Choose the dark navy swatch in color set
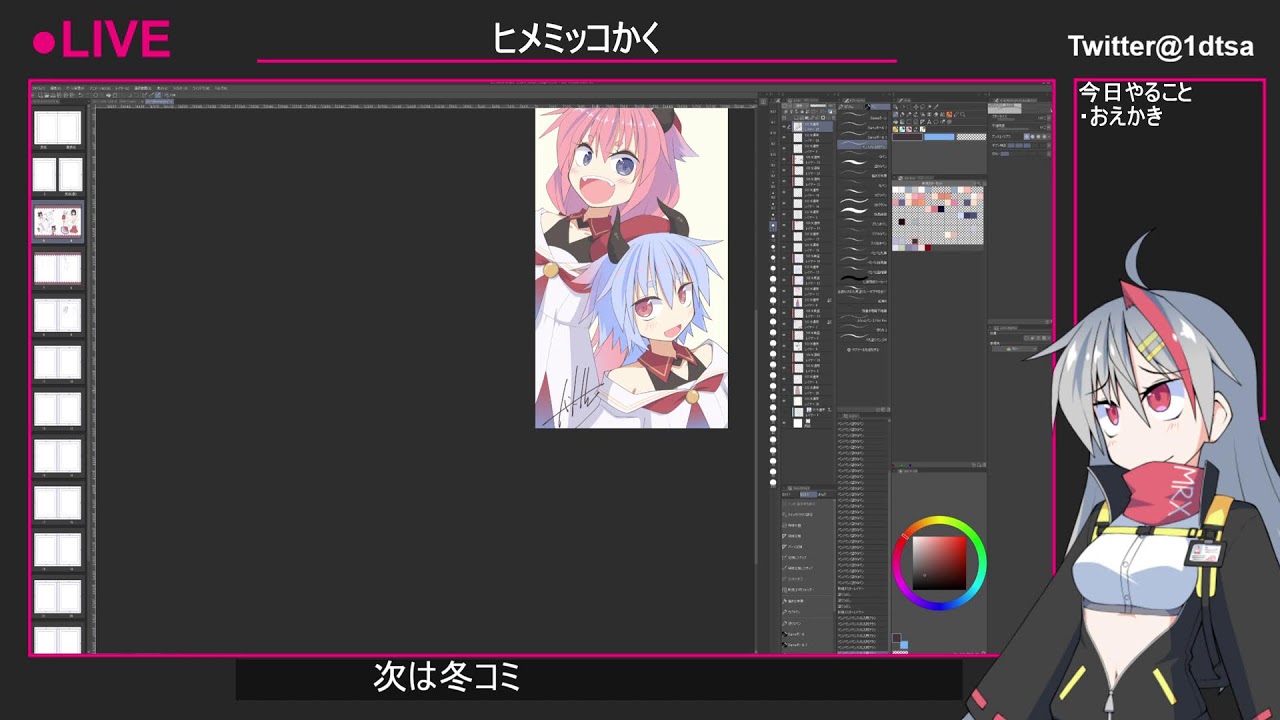Screen dimensions: 1280x720 [x=941, y=209]
